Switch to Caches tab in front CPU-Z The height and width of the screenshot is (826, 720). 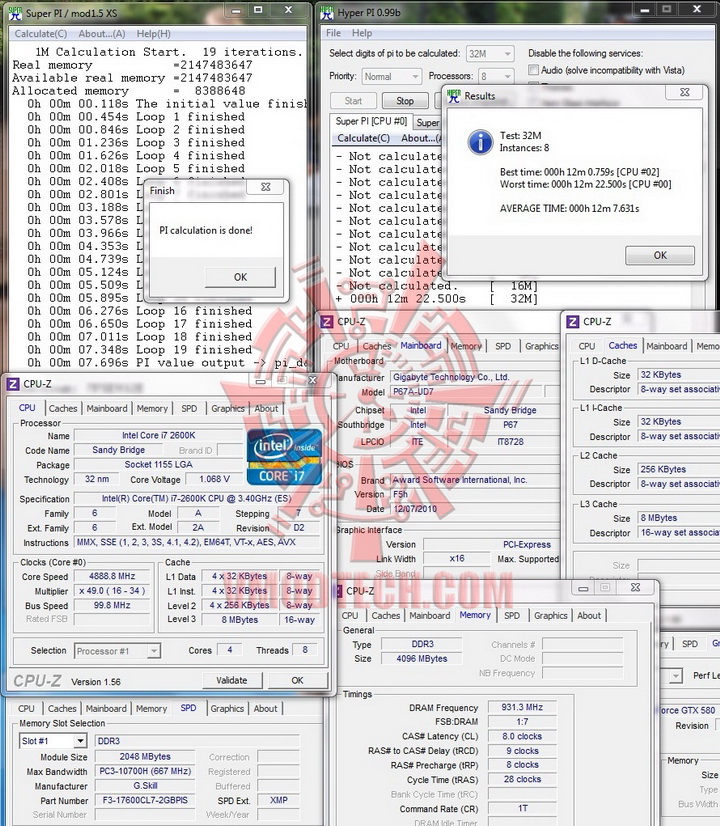(x=63, y=408)
